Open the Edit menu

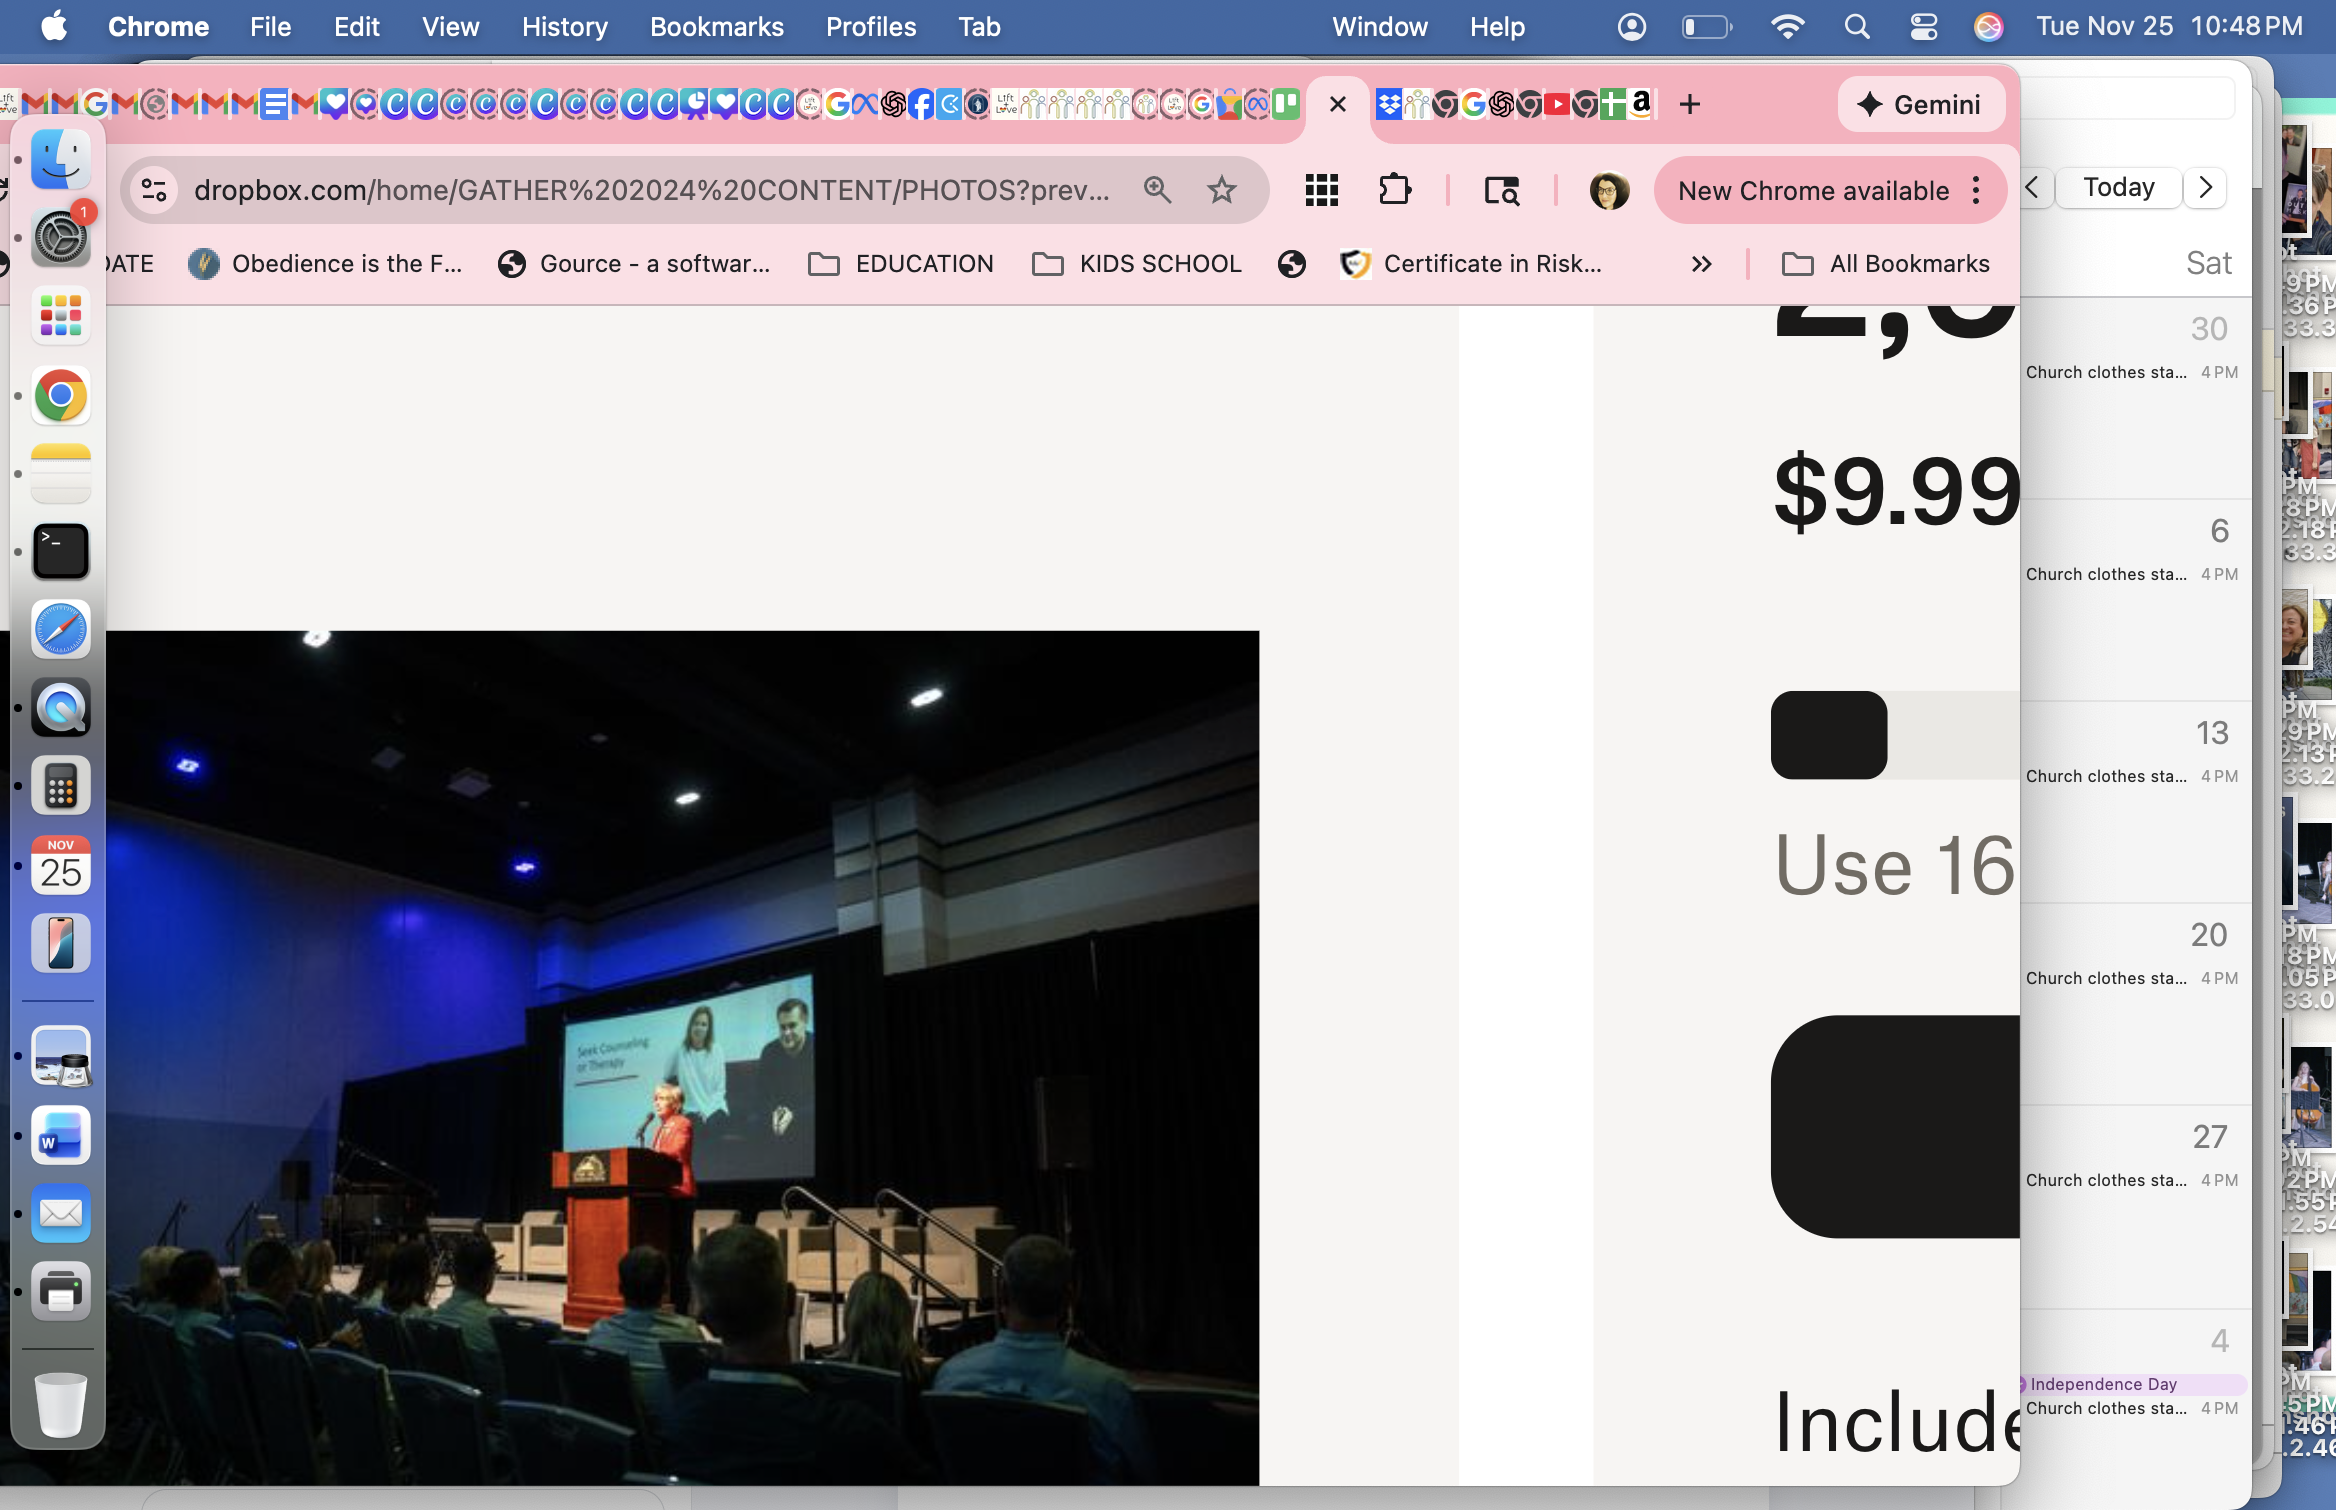357,27
